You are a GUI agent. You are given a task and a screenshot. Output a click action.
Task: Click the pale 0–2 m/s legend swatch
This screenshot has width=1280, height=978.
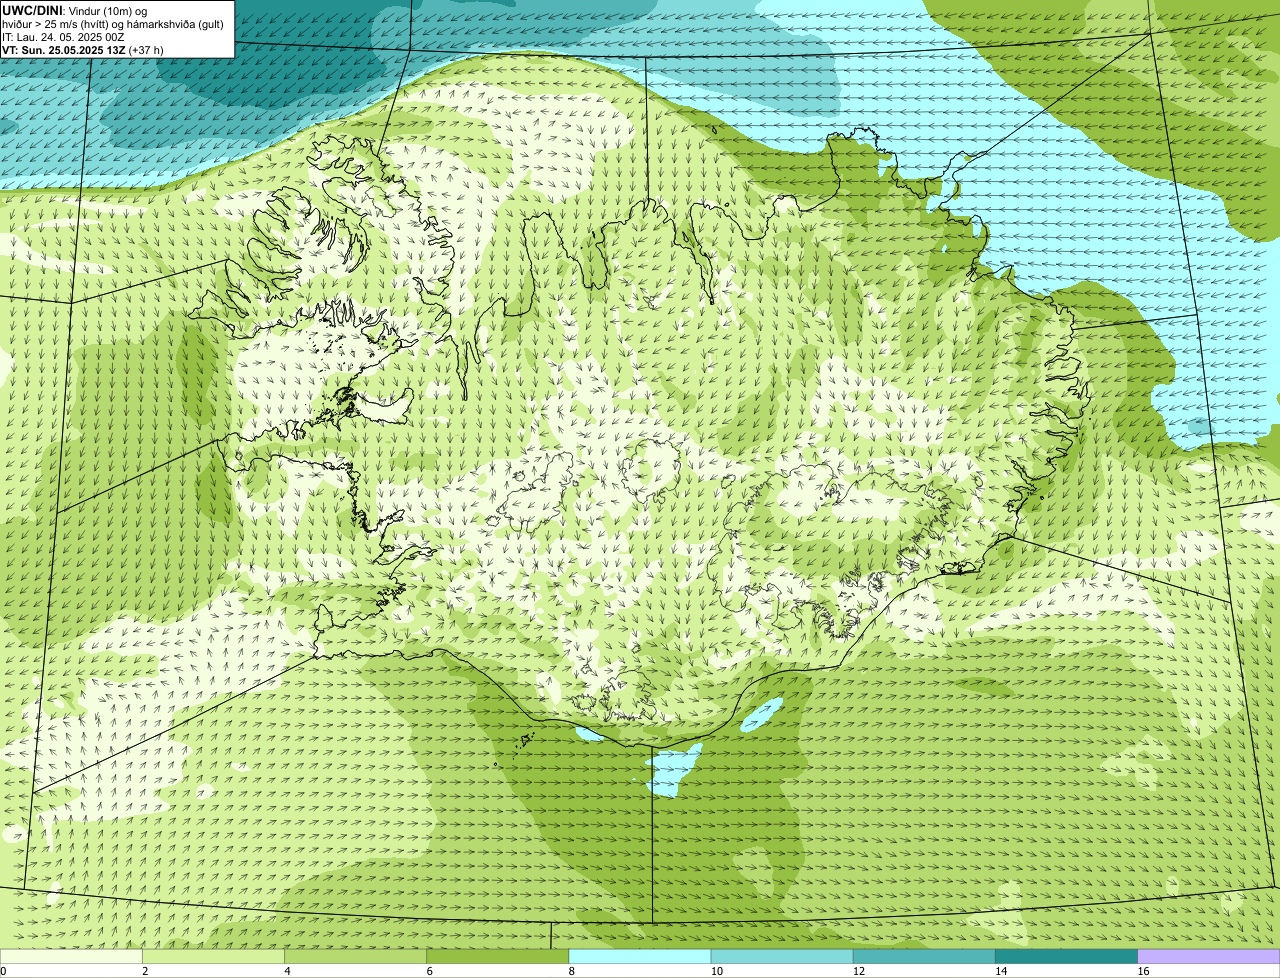coord(71,956)
